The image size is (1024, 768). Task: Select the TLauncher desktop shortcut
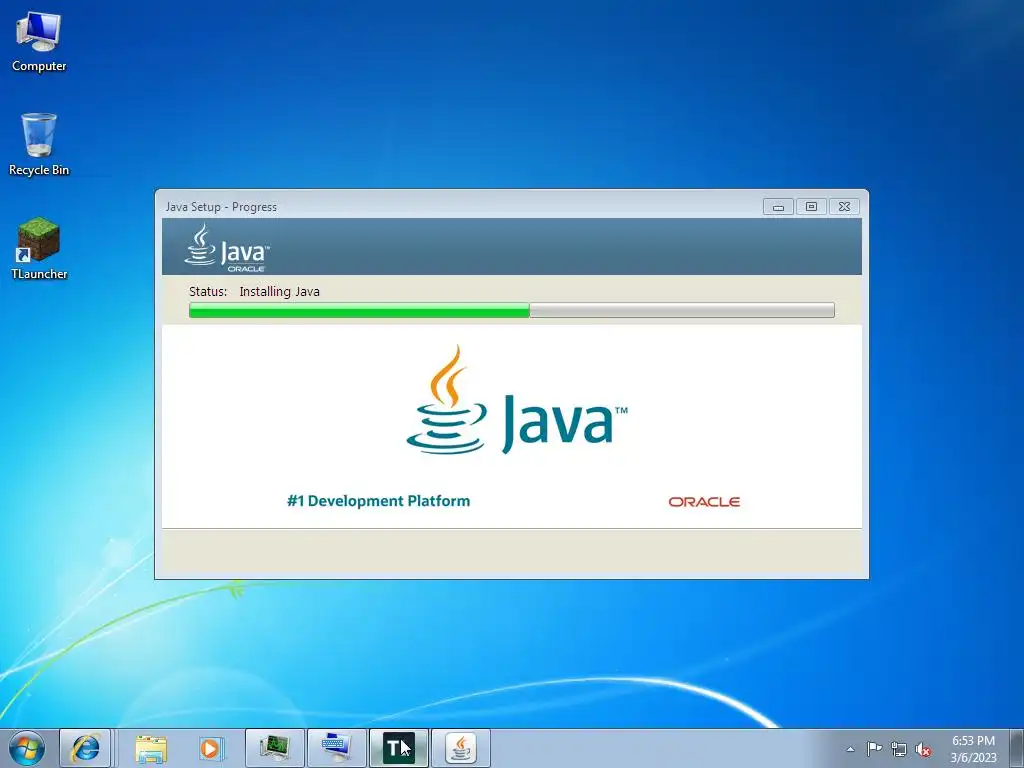coord(39,249)
